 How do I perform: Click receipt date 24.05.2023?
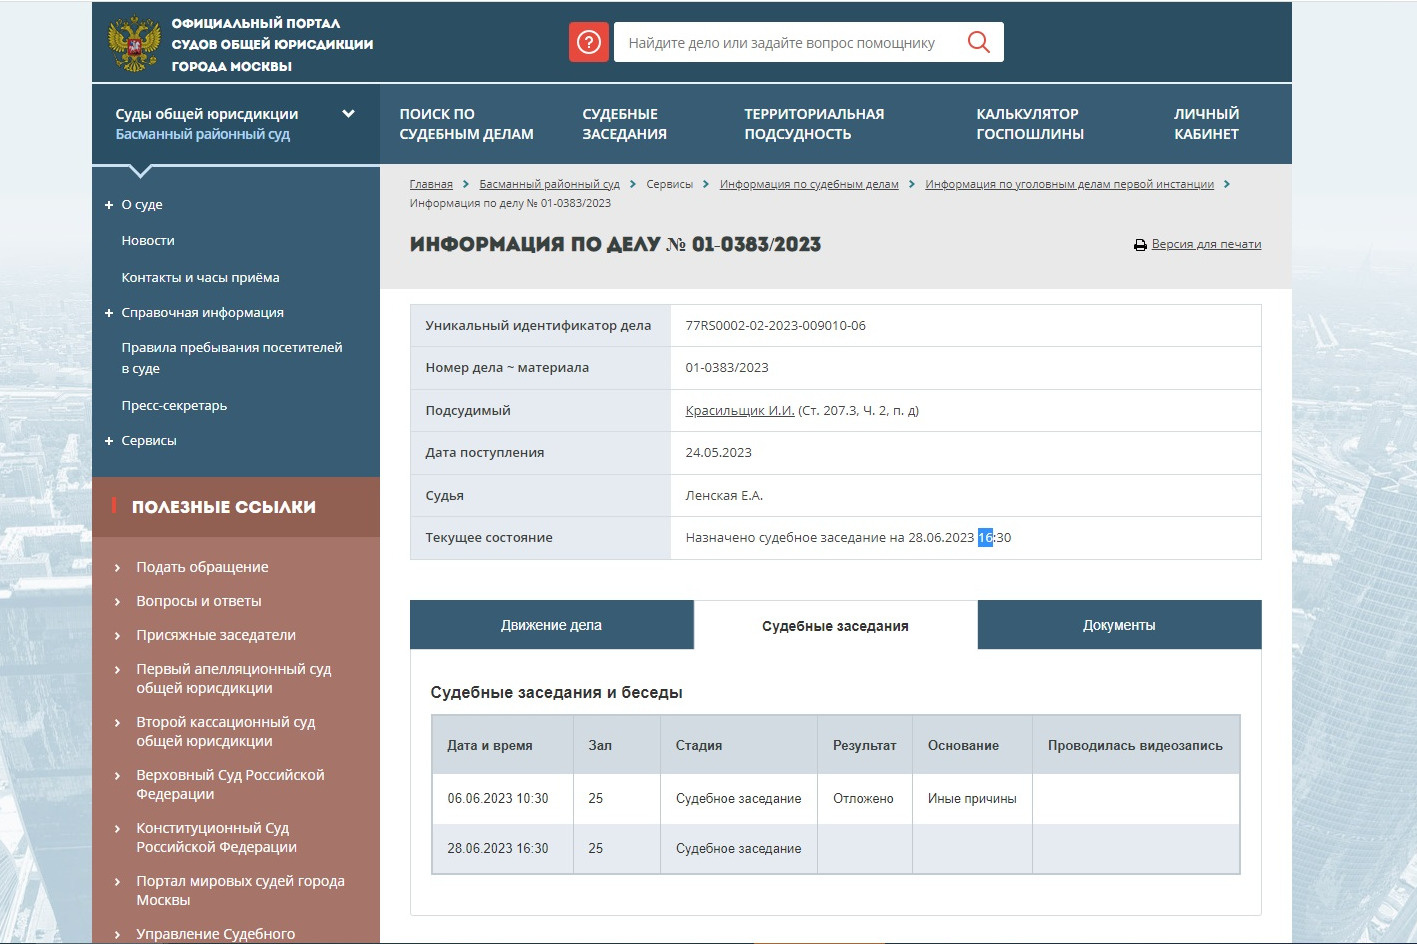point(718,453)
